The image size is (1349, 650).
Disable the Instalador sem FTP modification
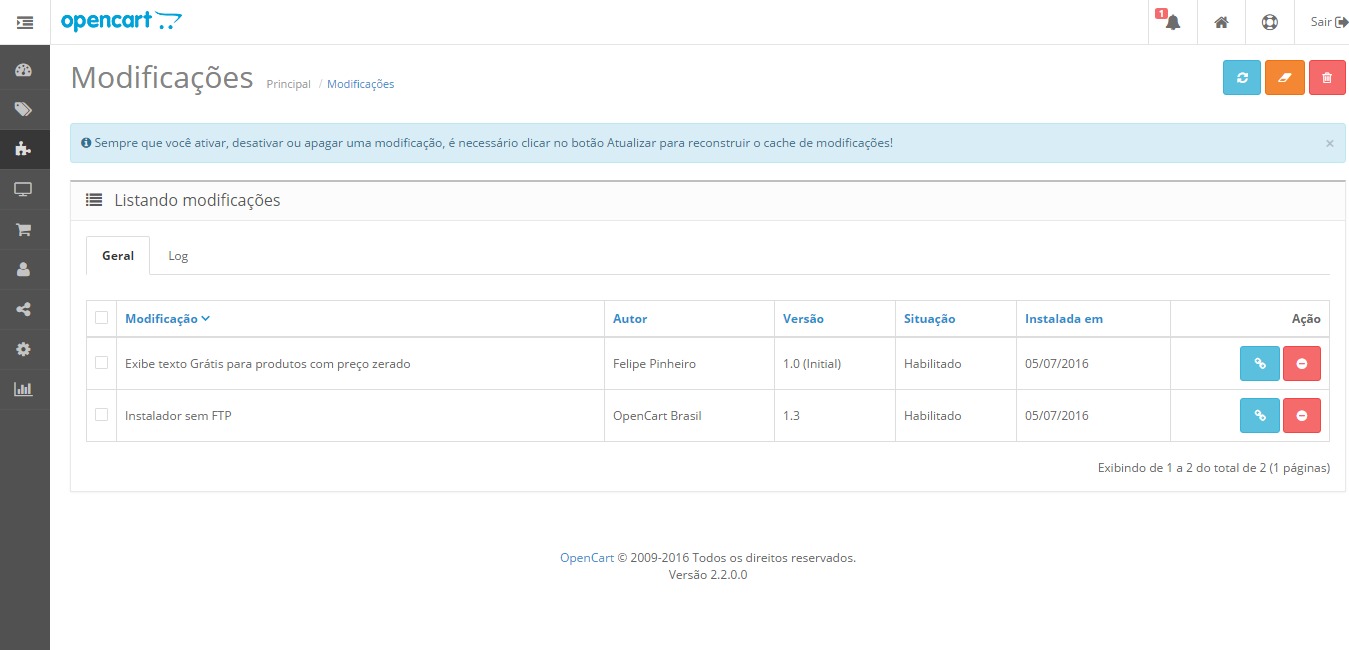click(1301, 415)
